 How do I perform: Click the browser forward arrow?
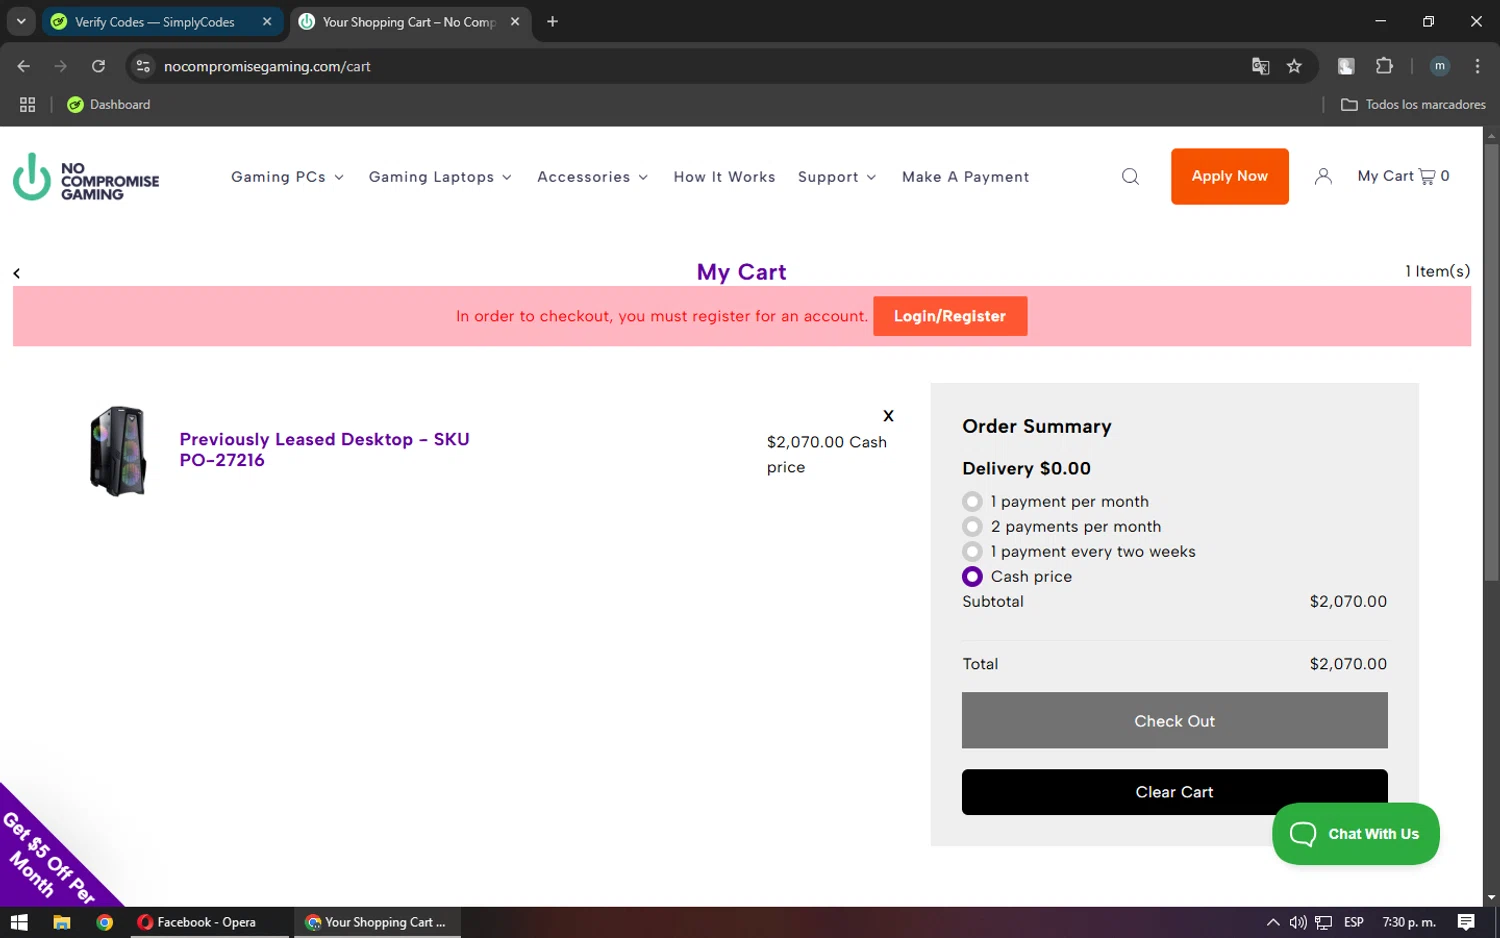[x=61, y=66]
